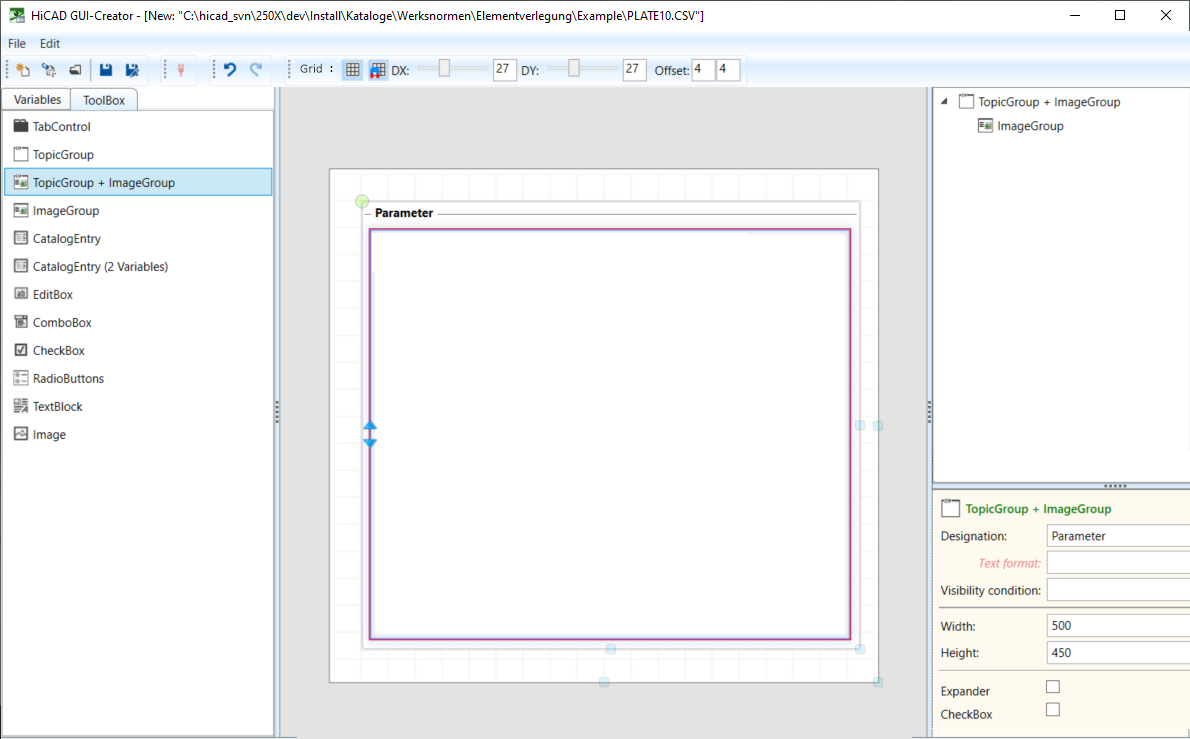This screenshot has height=739, width=1190.
Task: Switch to the Variables tab
Action: [37, 100]
